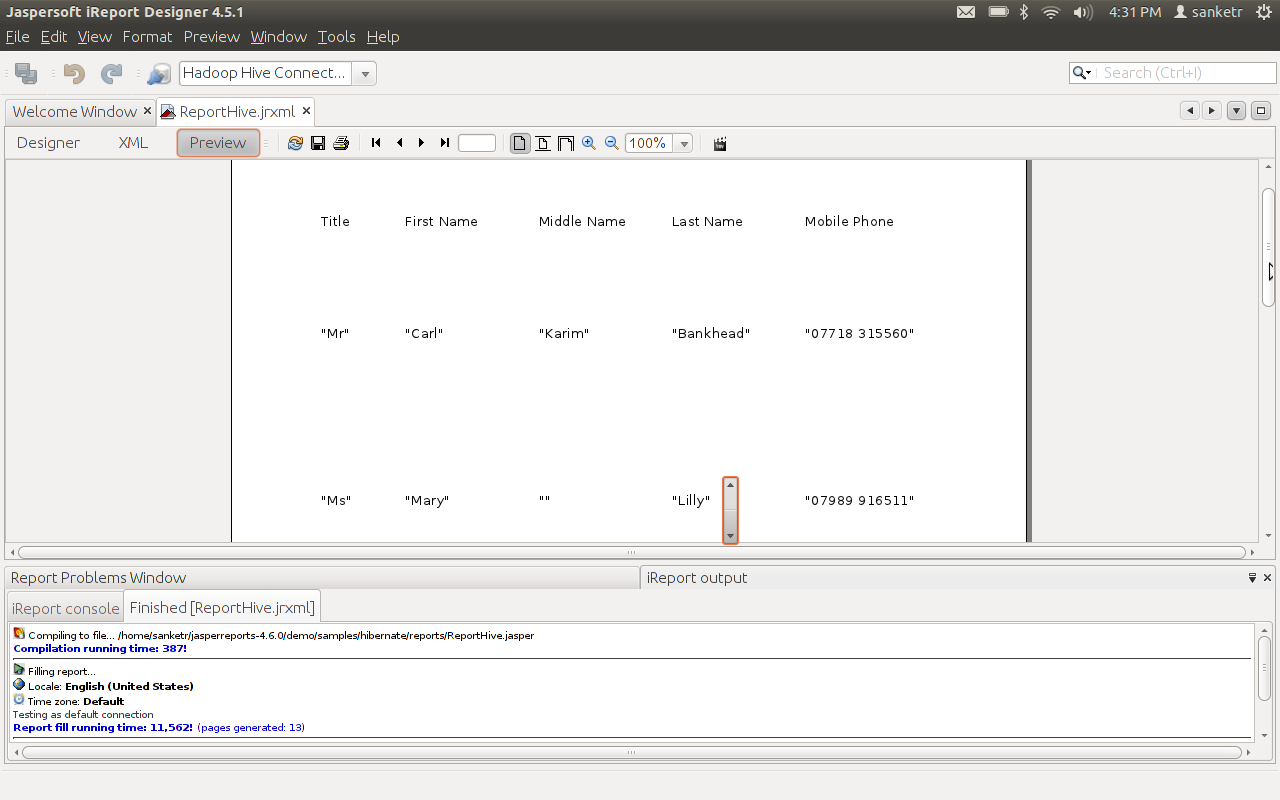Enable fit width view mode
Image resolution: width=1280 pixels, height=800 pixels.
[x=565, y=143]
